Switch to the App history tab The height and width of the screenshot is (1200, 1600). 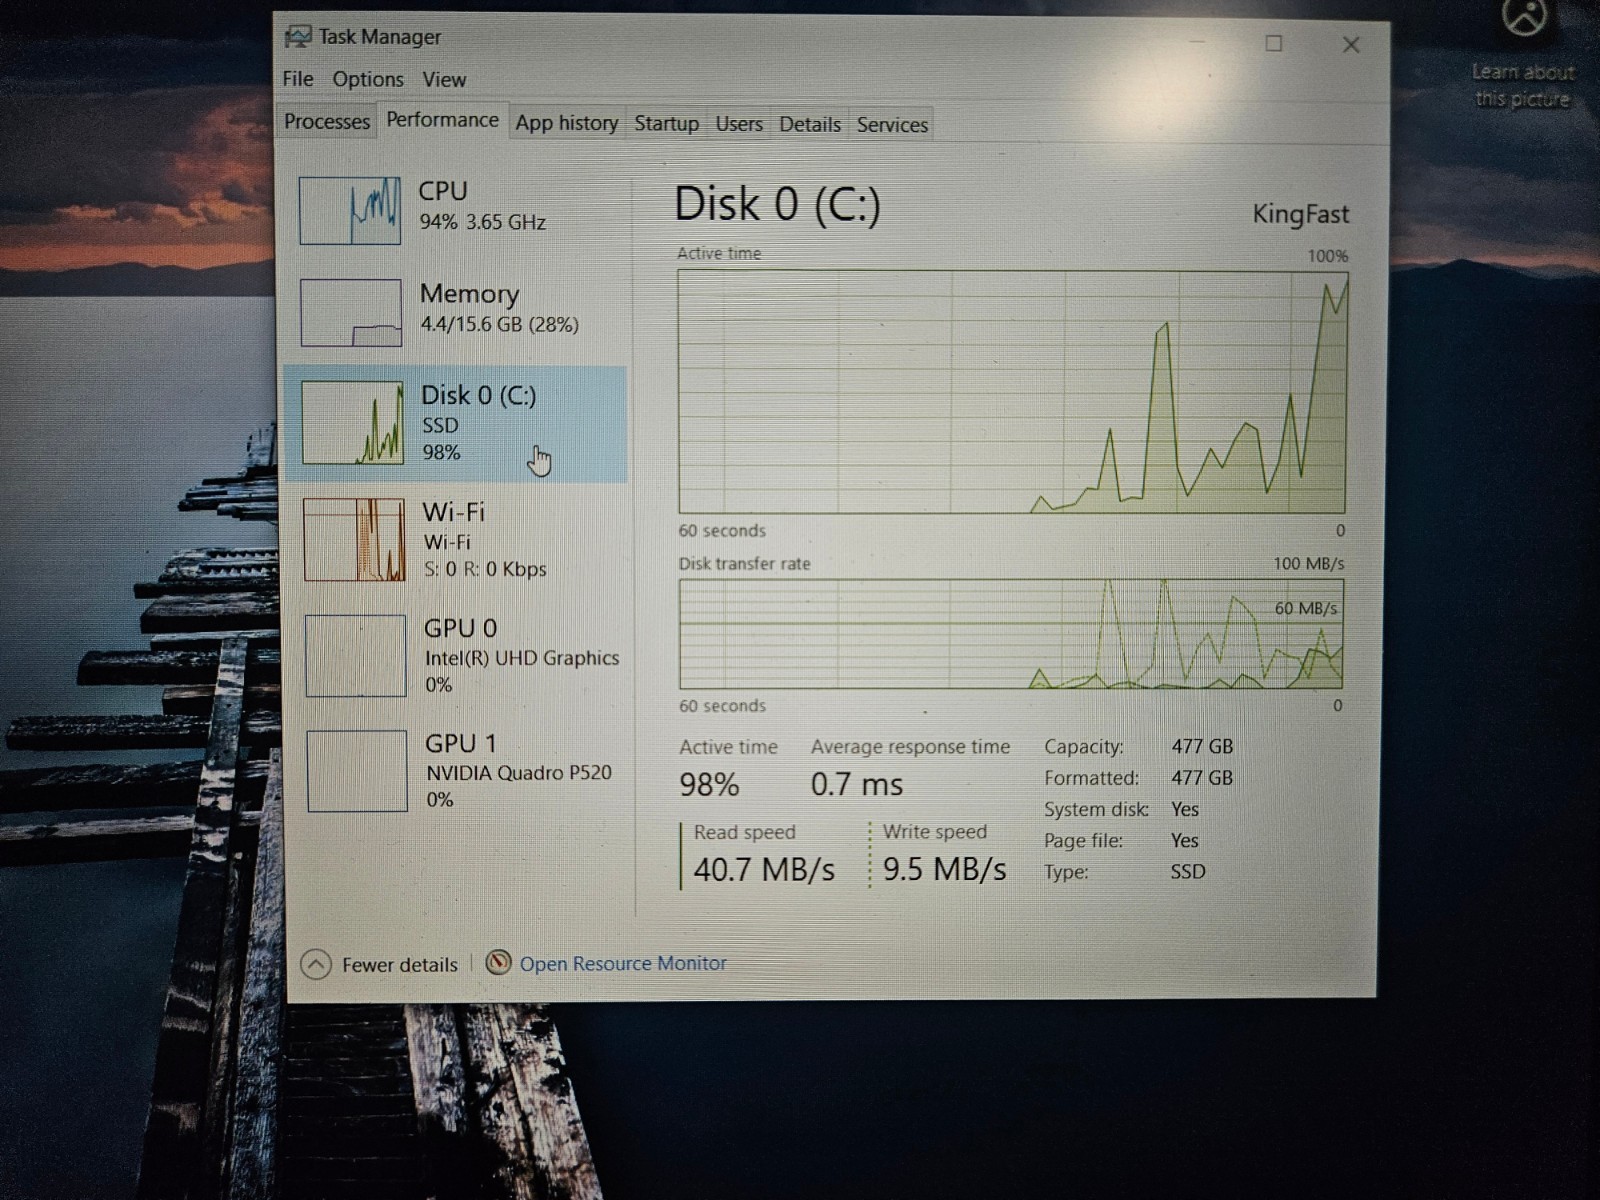click(567, 123)
